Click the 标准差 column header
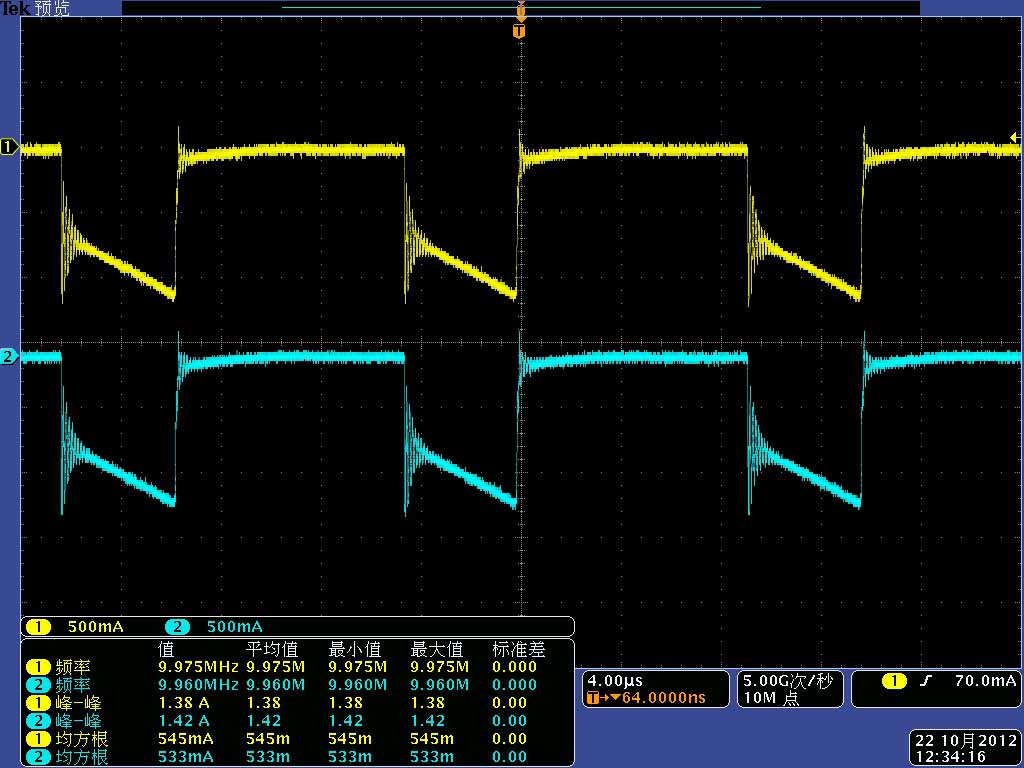 (519, 650)
